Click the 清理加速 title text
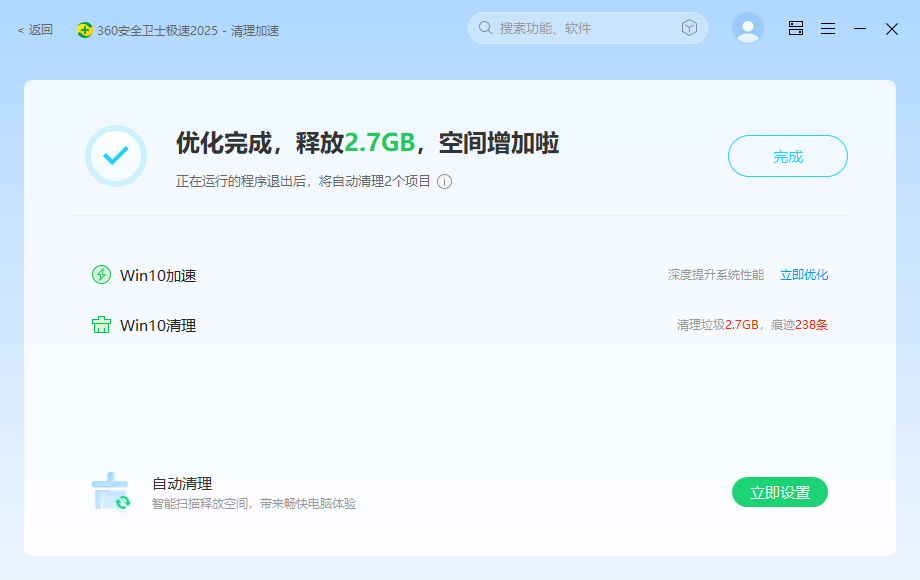The height and width of the screenshot is (580, 920). click(x=254, y=30)
